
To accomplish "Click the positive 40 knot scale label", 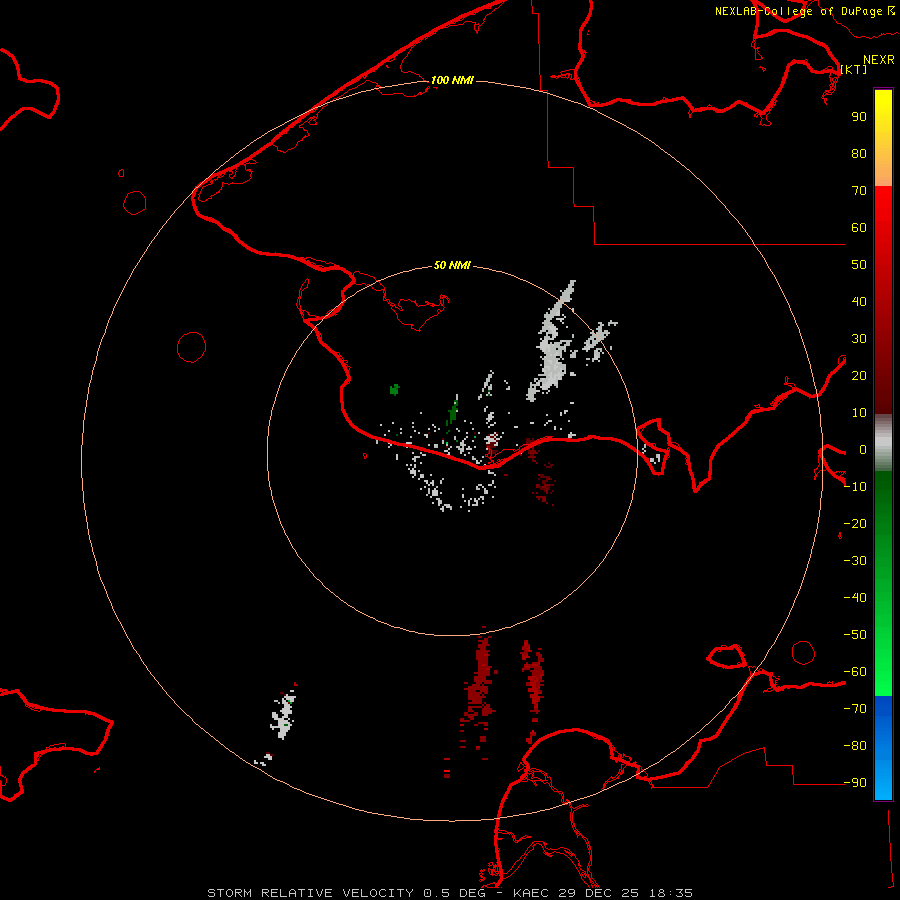I will coord(859,301).
